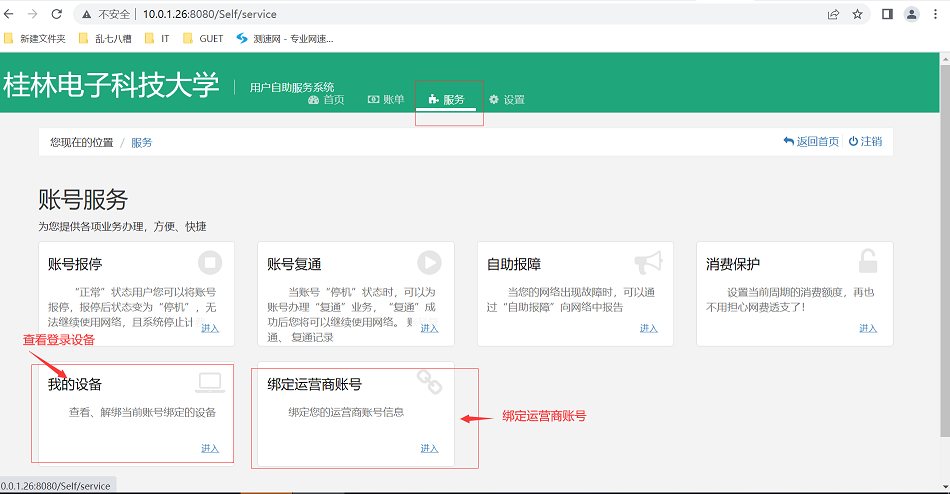The image size is (950, 494).
Task: Click the play icon on 账号复通 card
Action: [x=429, y=263]
